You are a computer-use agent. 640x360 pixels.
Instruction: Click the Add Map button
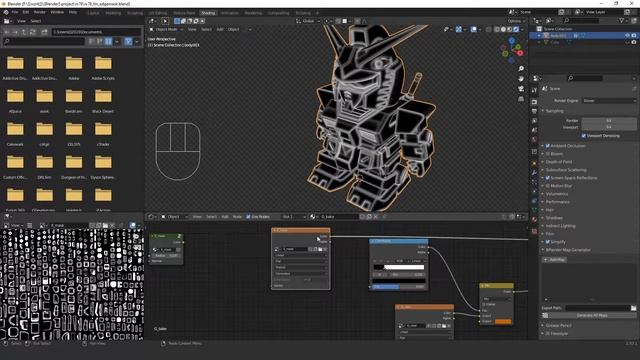[x=554, y=260]
